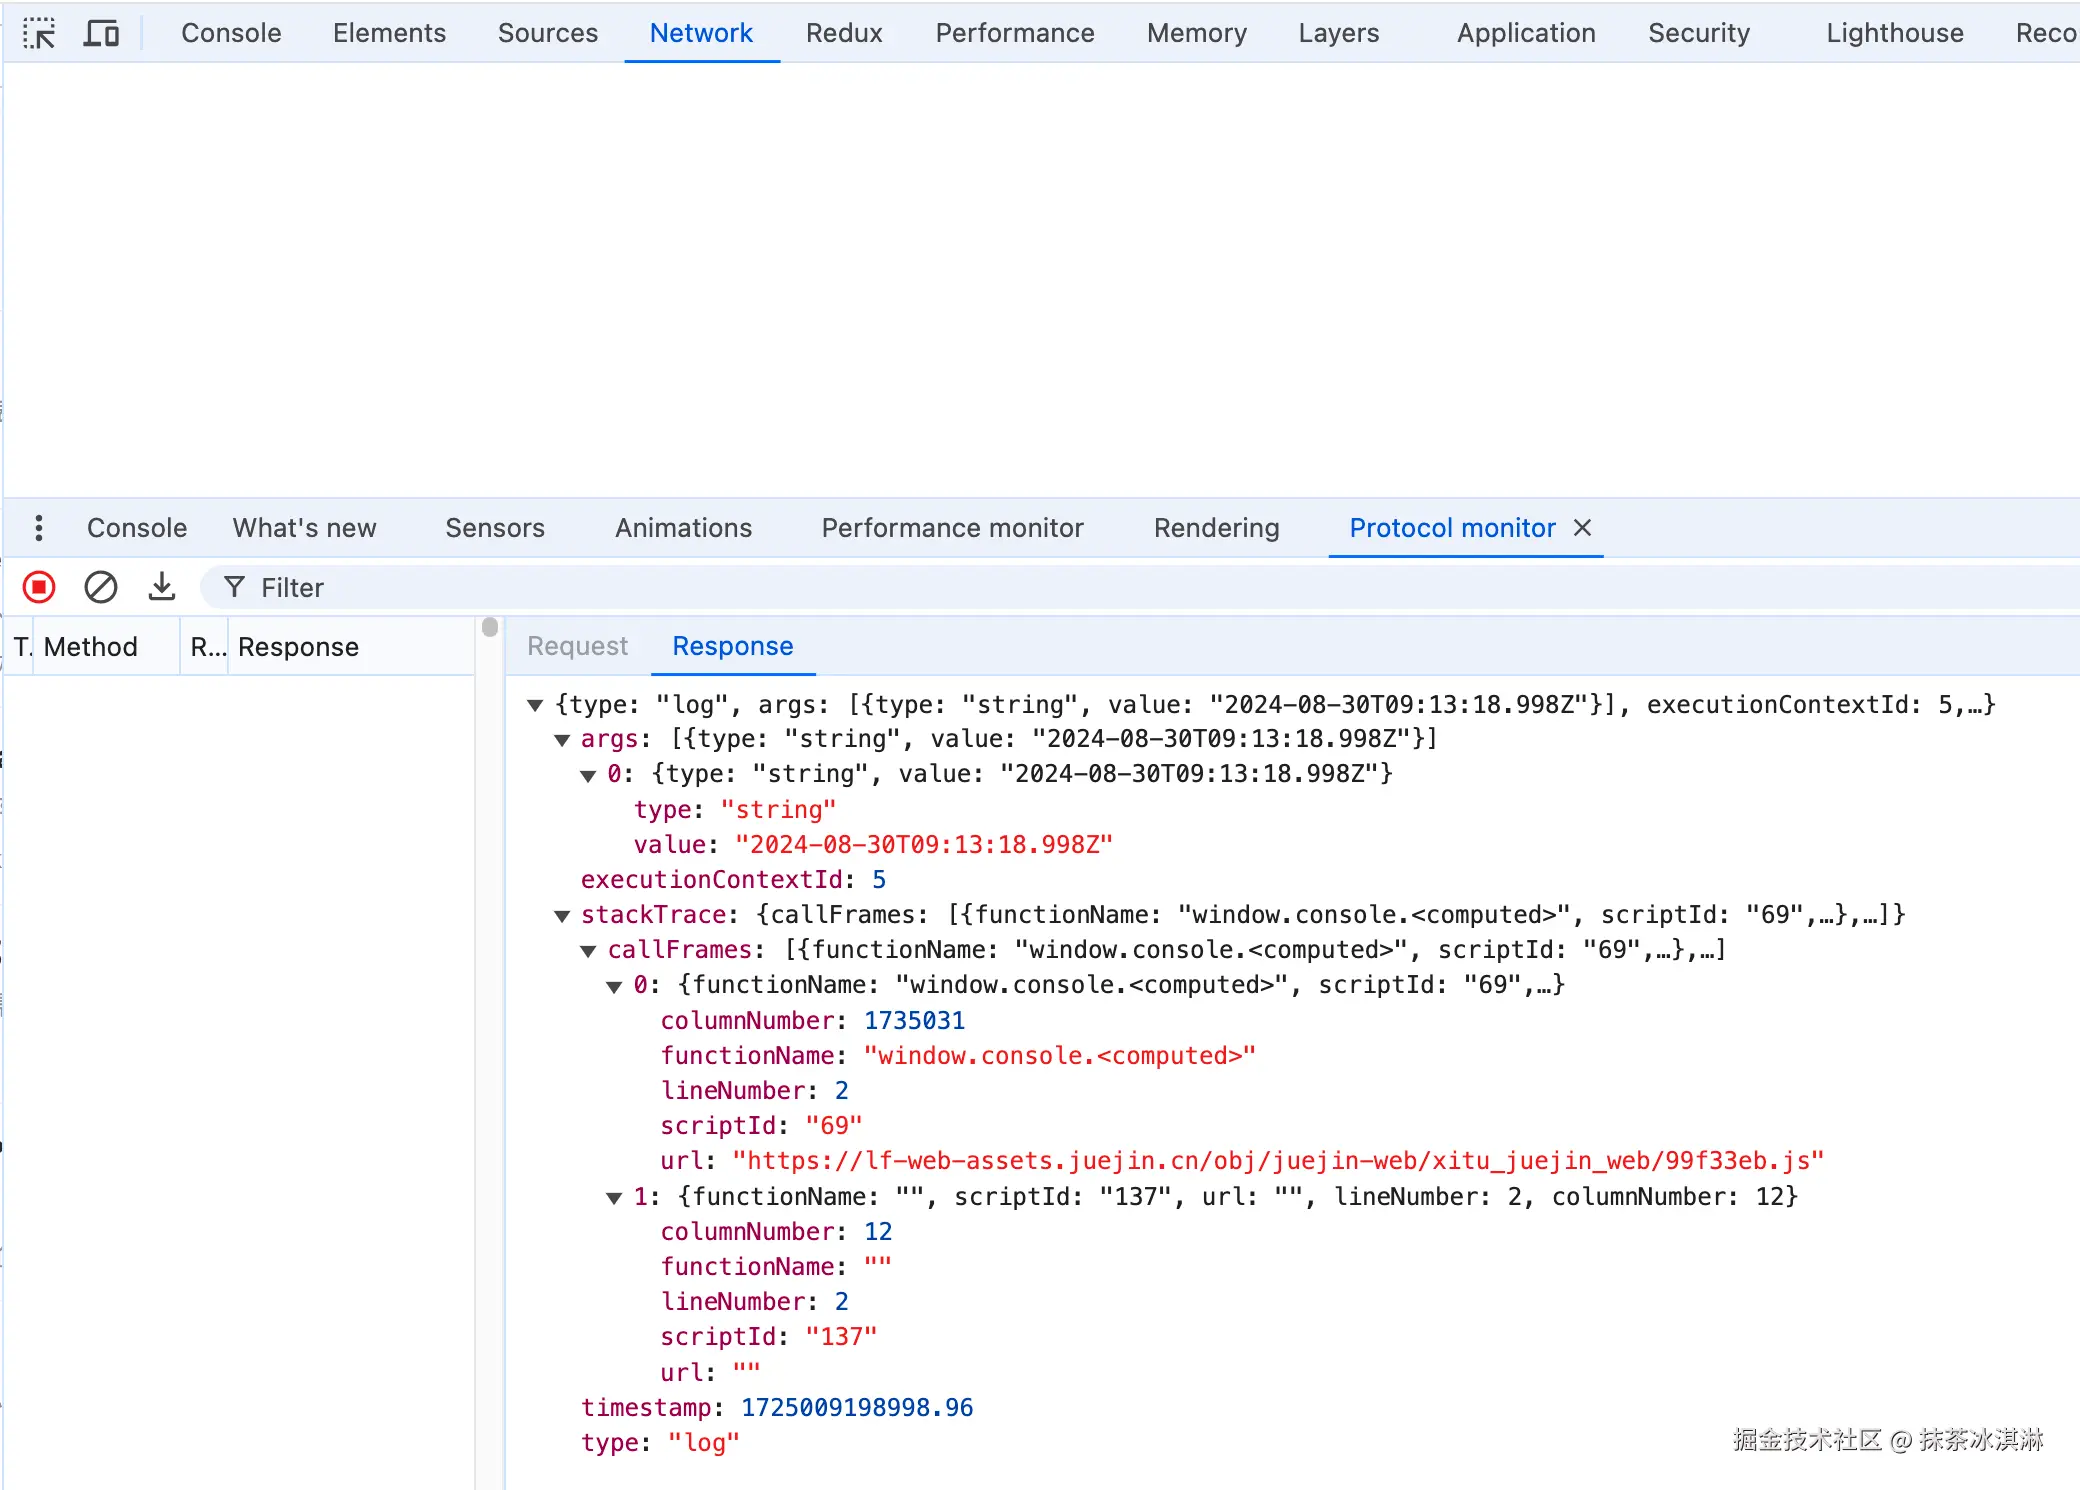Click the message list scrollbar thumb
The height and width of the screenshot is (1490, 2080).
[x=489, y=628]
